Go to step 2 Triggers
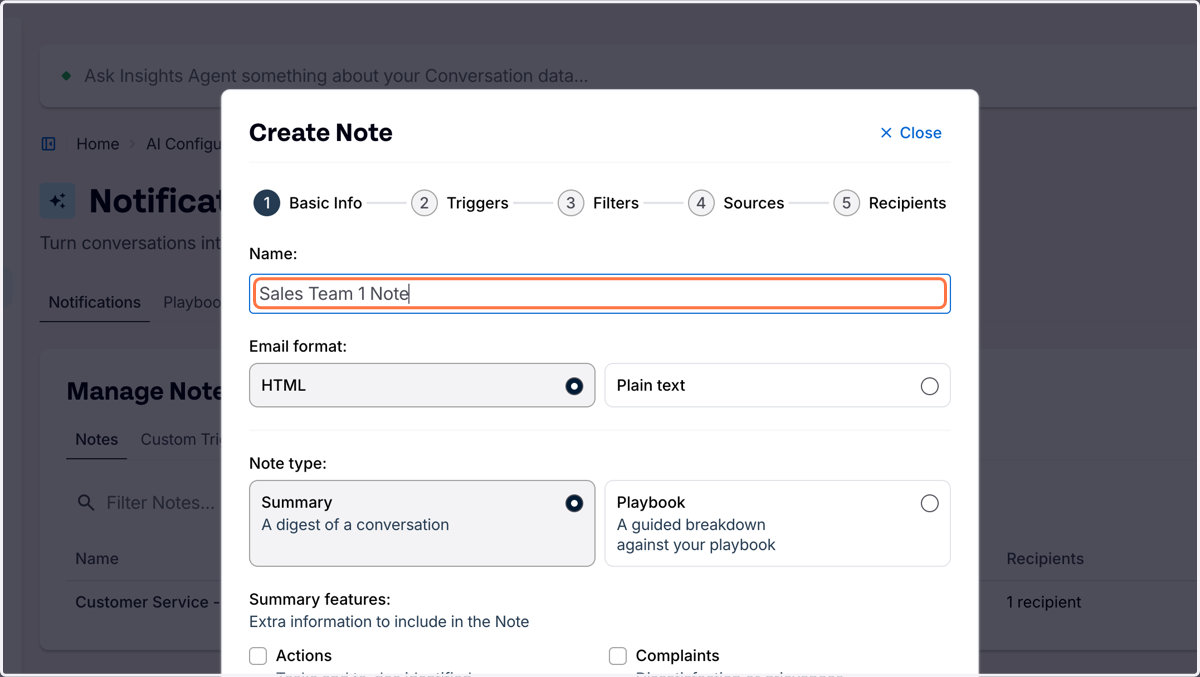Screen dimensions: 1200x677 point(460,203)
